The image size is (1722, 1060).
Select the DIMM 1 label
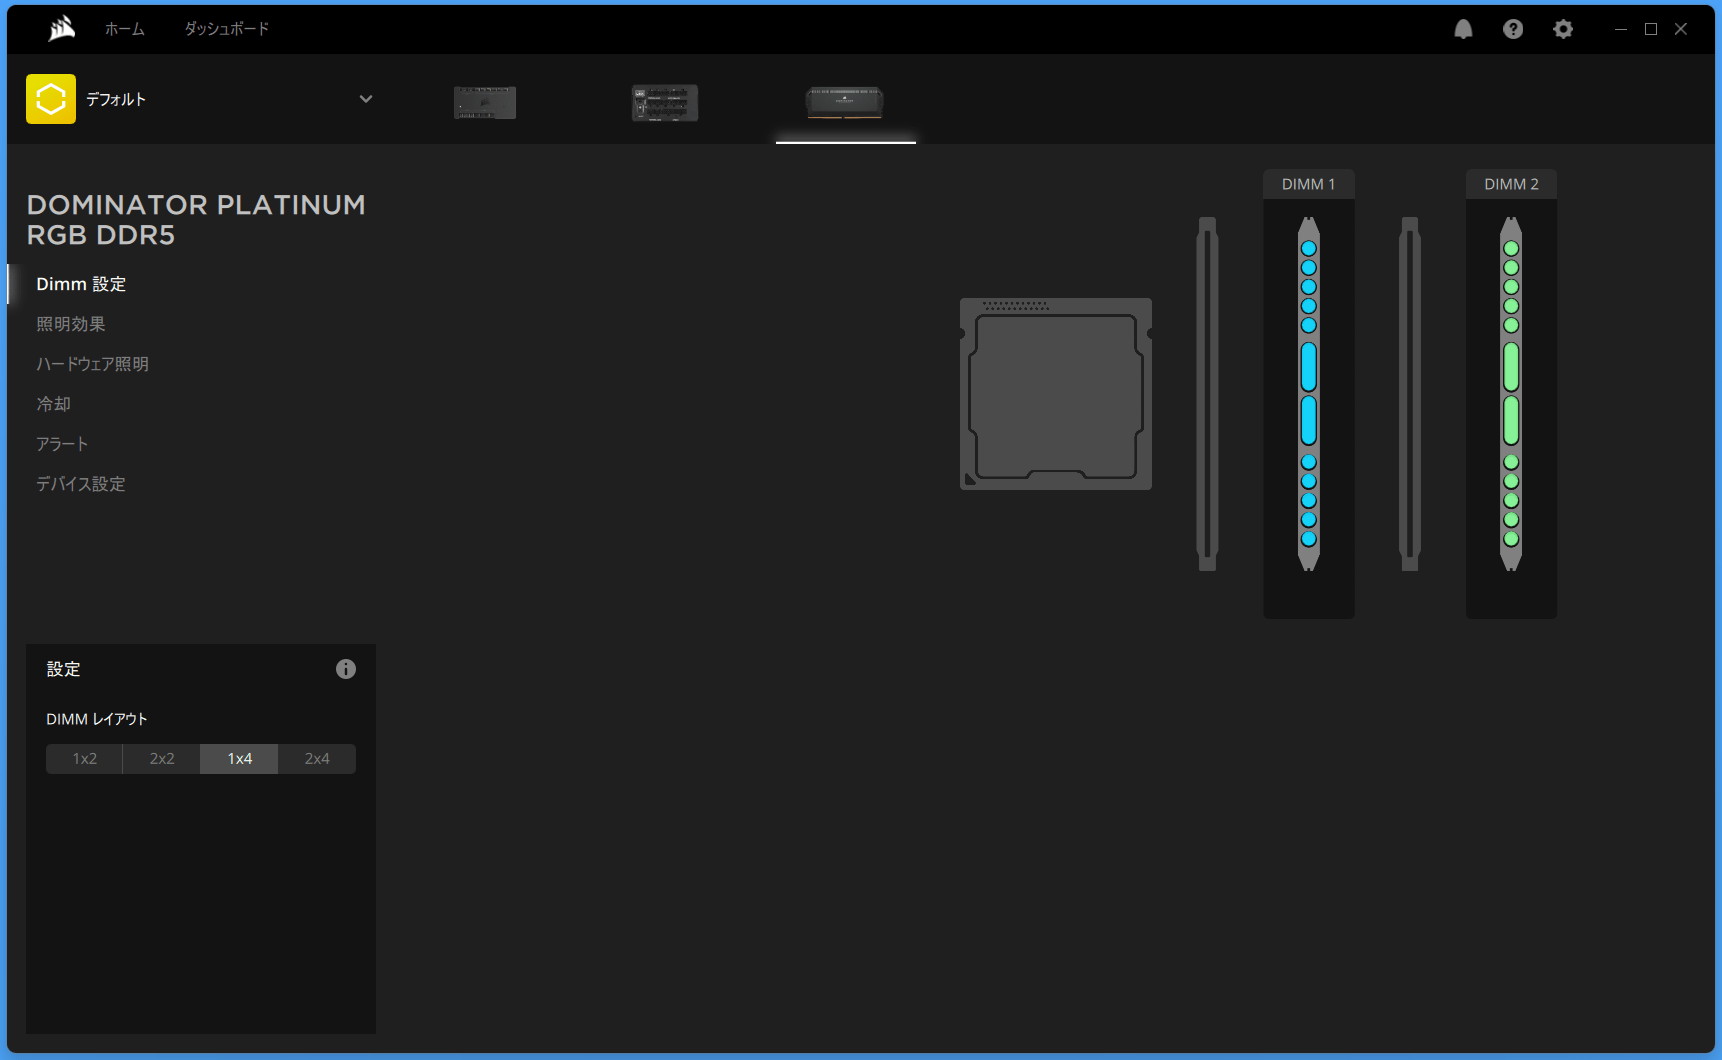point(1309,184)
